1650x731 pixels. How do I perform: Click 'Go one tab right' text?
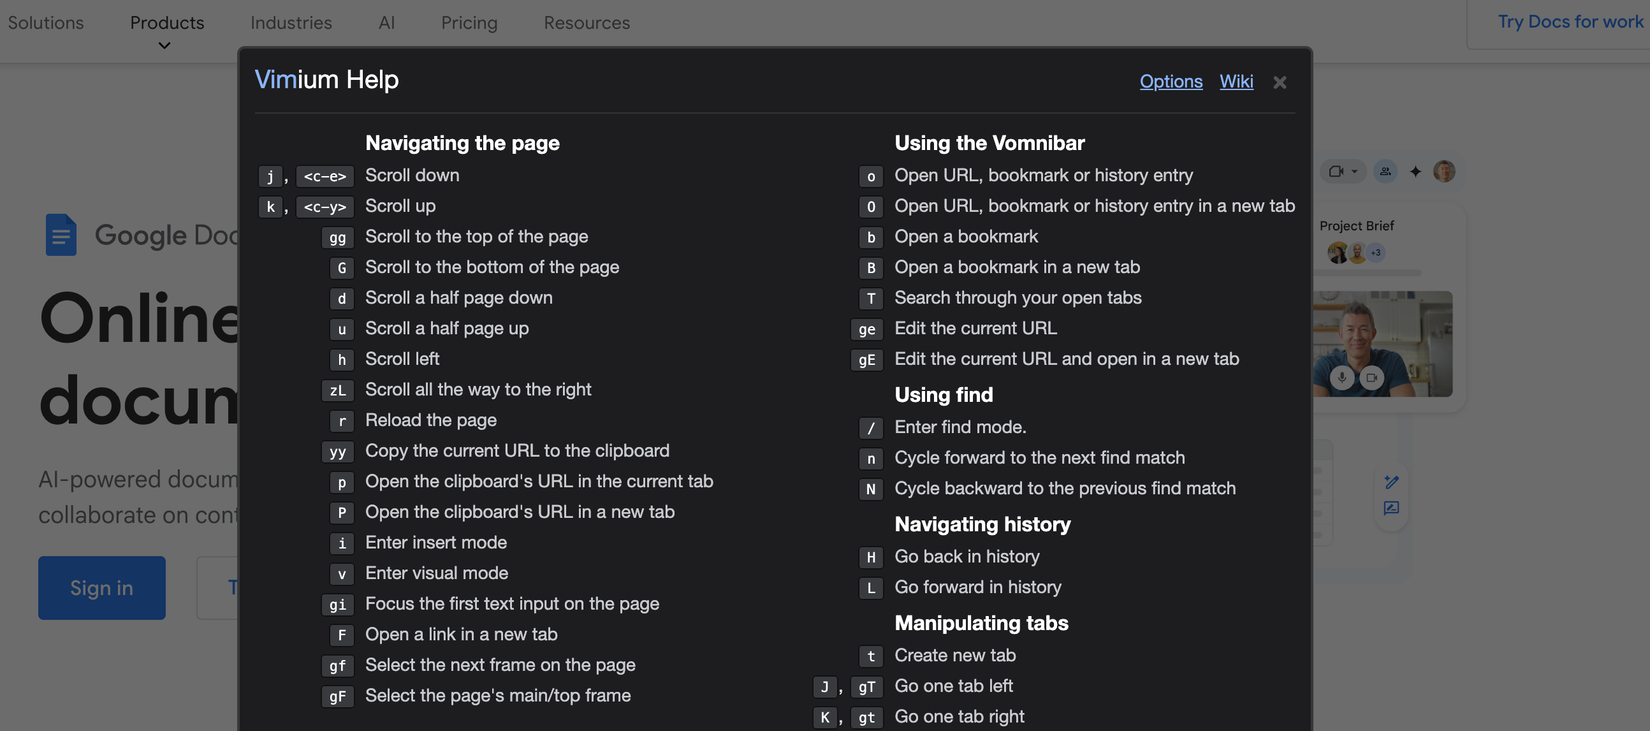pos(959,716)
